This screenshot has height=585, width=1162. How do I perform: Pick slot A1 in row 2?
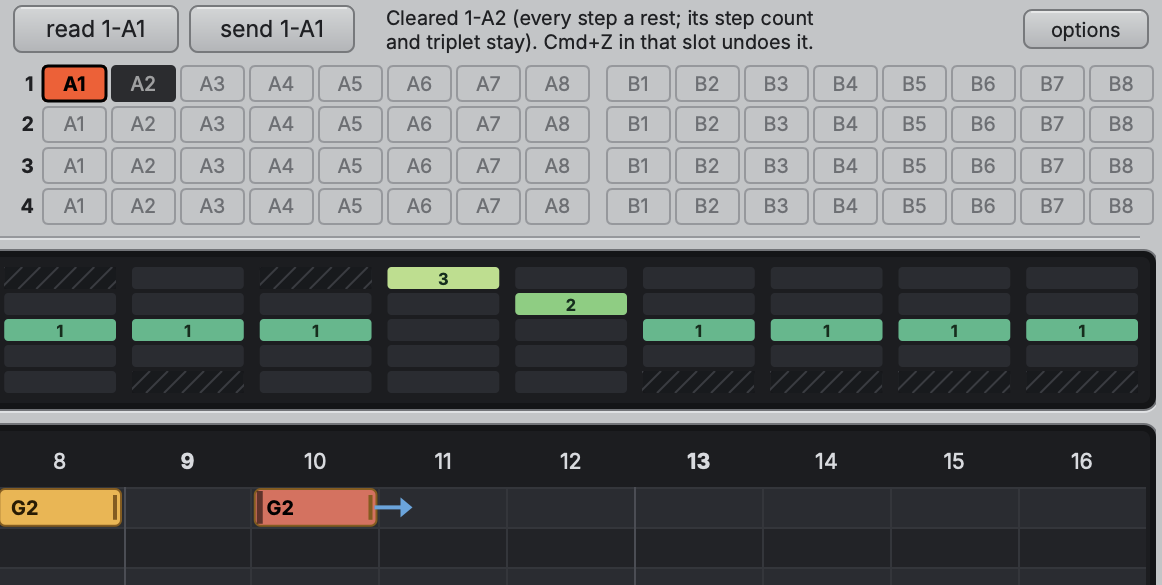click(x=74, y=124)
